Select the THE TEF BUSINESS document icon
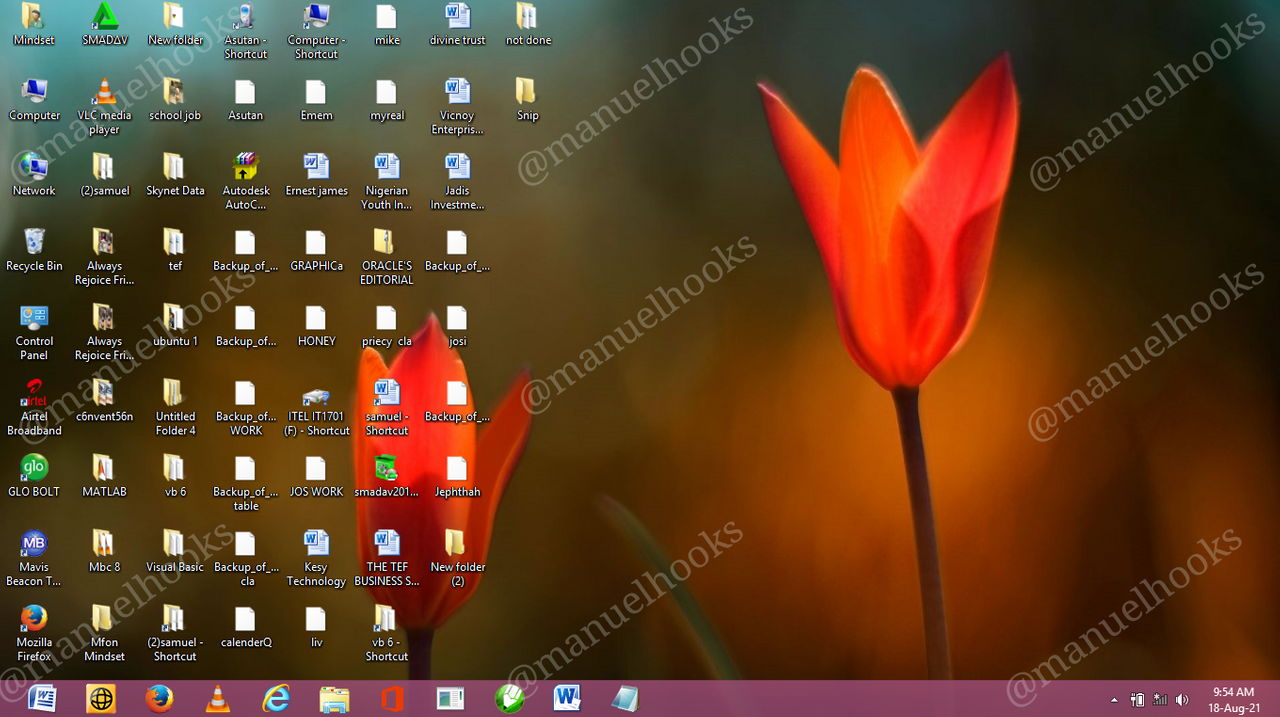The width and height of the screenshot is (1280, 717). click(x=386, y=558)
